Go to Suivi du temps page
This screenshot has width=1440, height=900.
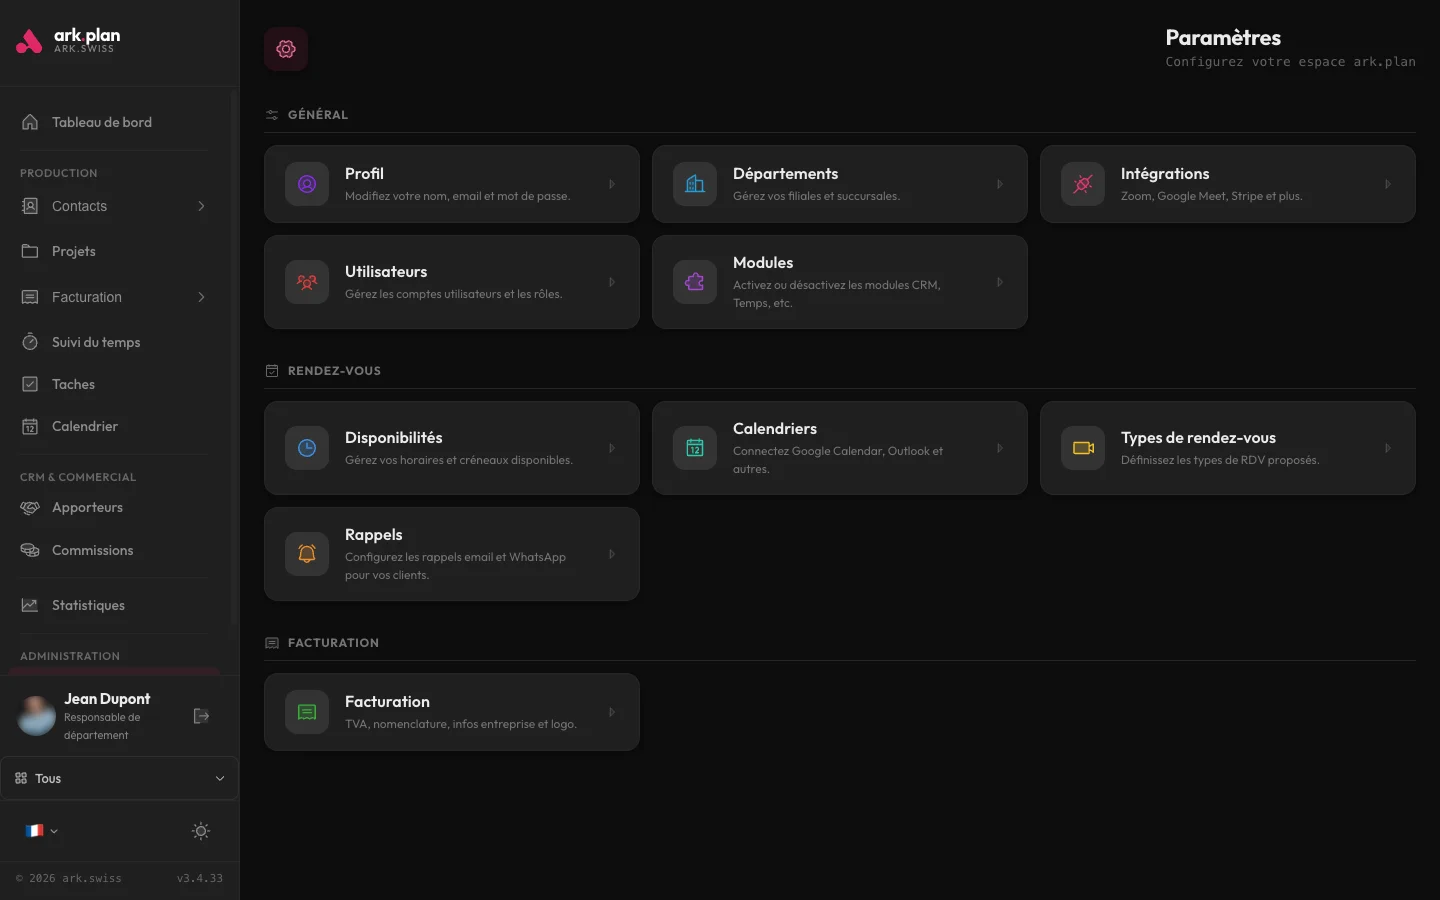click(x=95, y=342)
